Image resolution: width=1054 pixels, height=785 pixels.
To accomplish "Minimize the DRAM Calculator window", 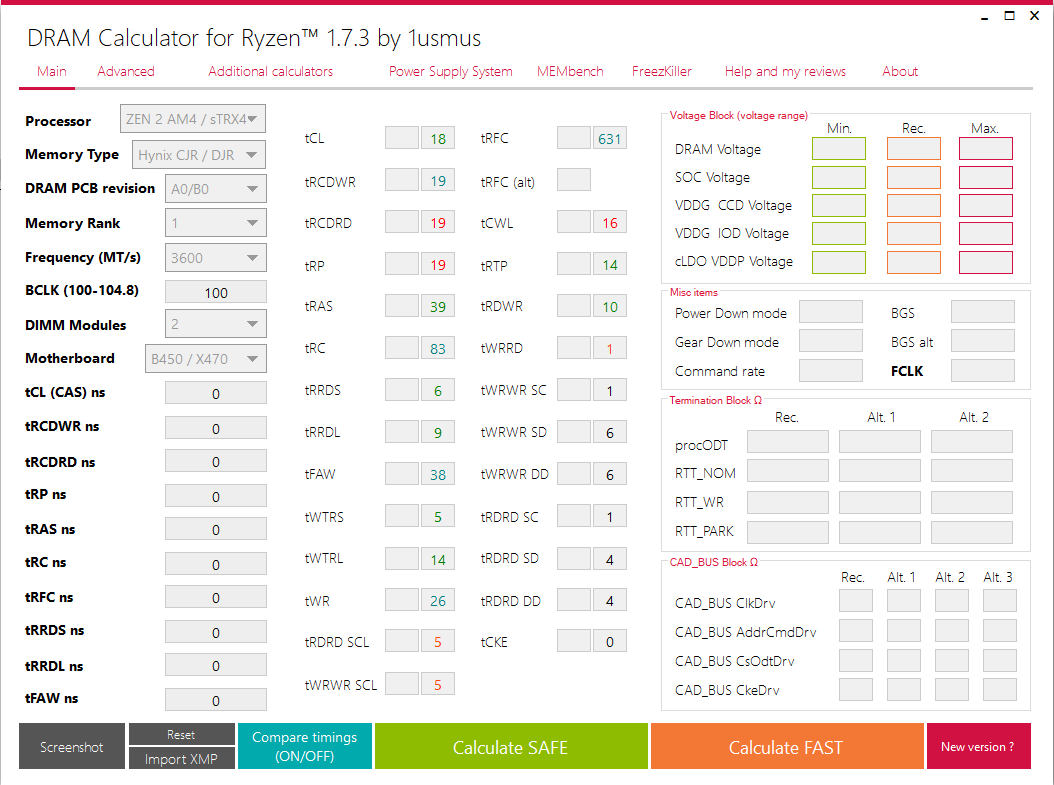I will tap(985, 16).
